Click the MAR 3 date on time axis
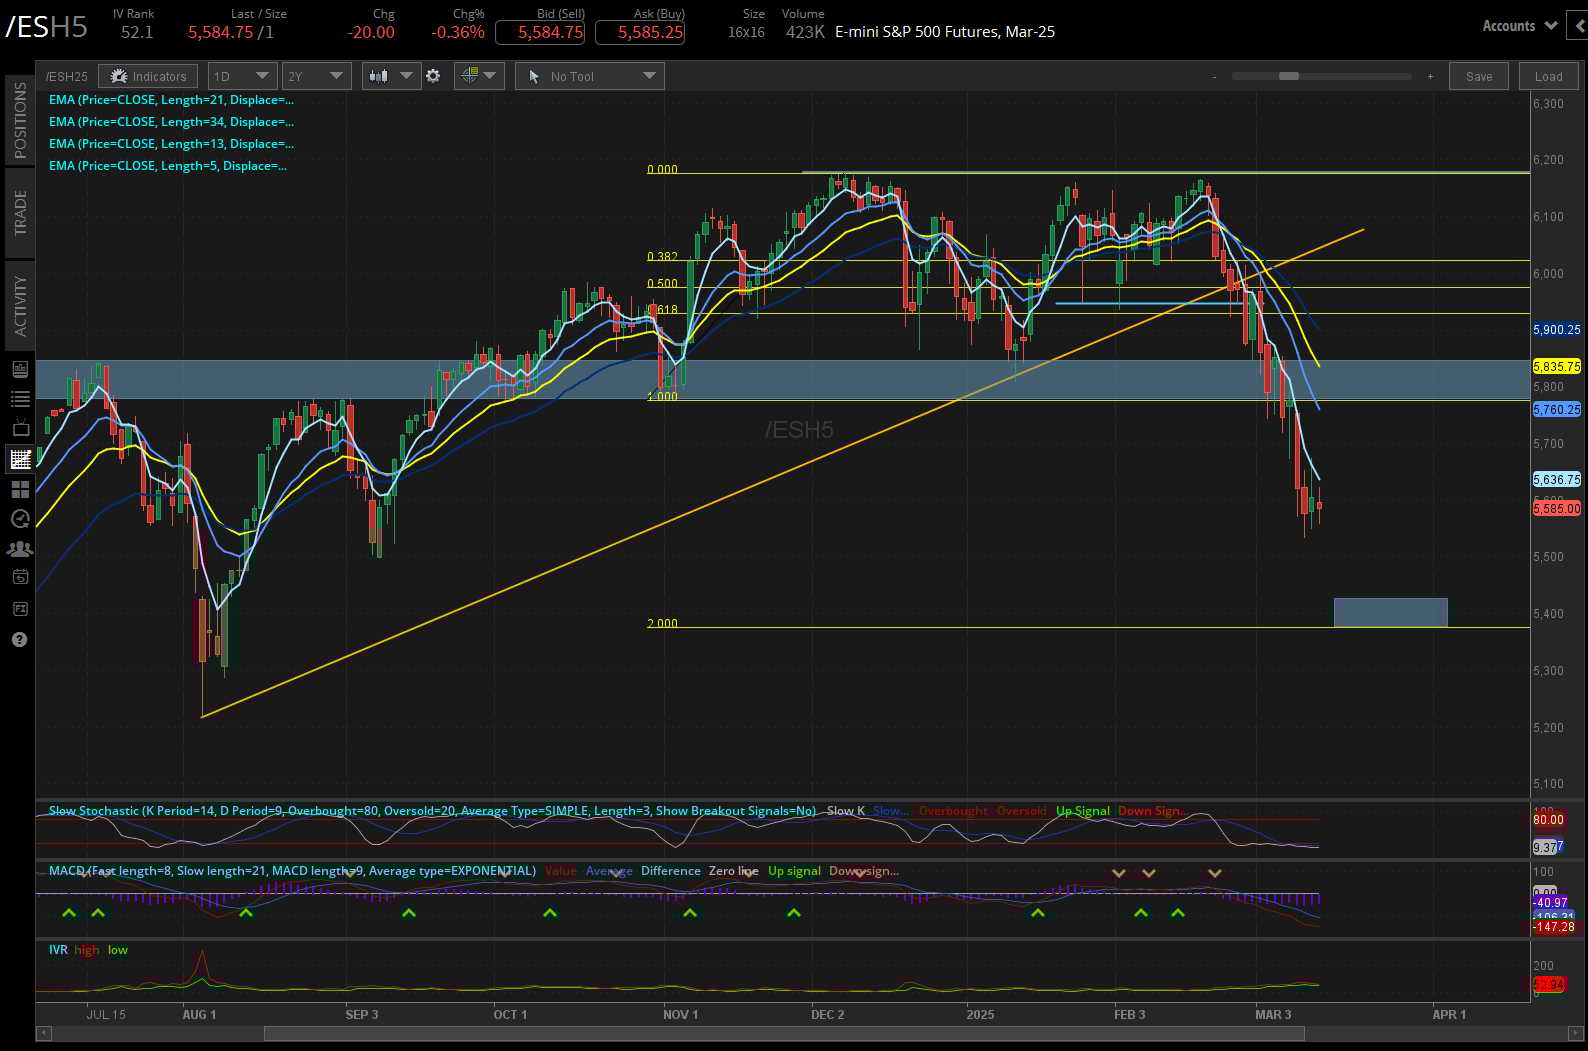The image size is (1588, 1051). pyautogui.click(x=1273, y=1015)
